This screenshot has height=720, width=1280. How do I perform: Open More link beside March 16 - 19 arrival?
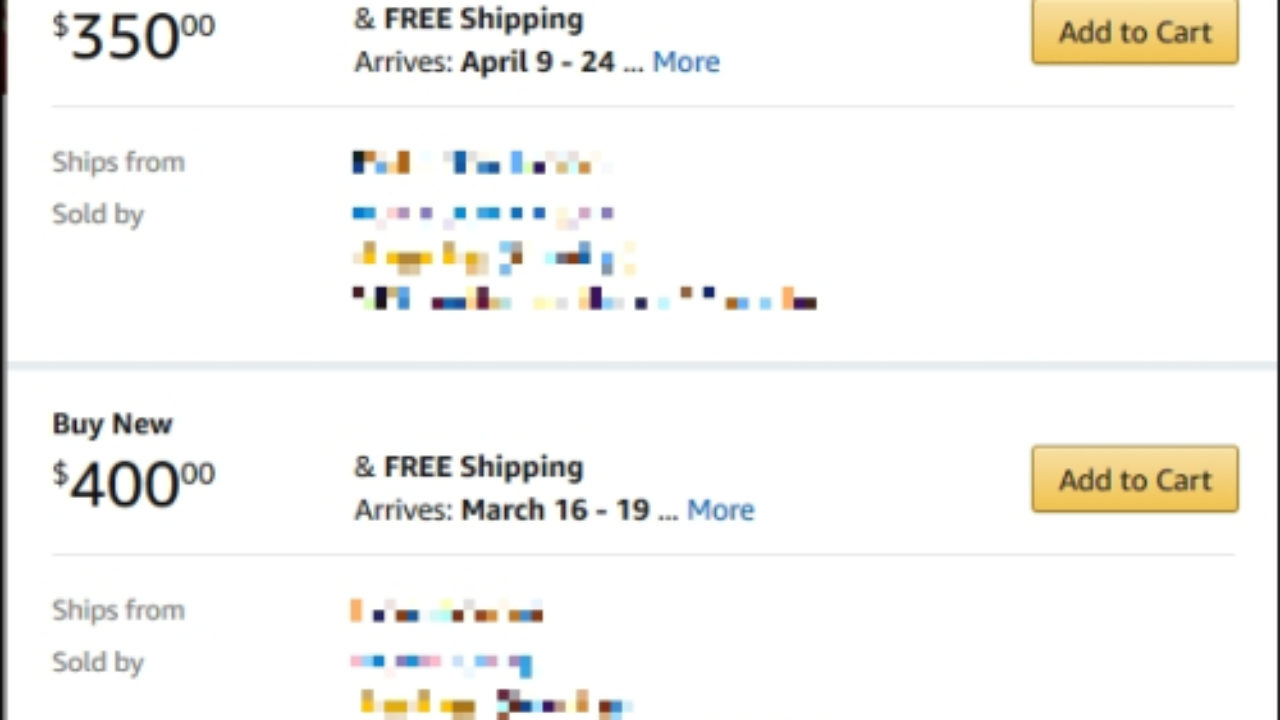point(720,510)
